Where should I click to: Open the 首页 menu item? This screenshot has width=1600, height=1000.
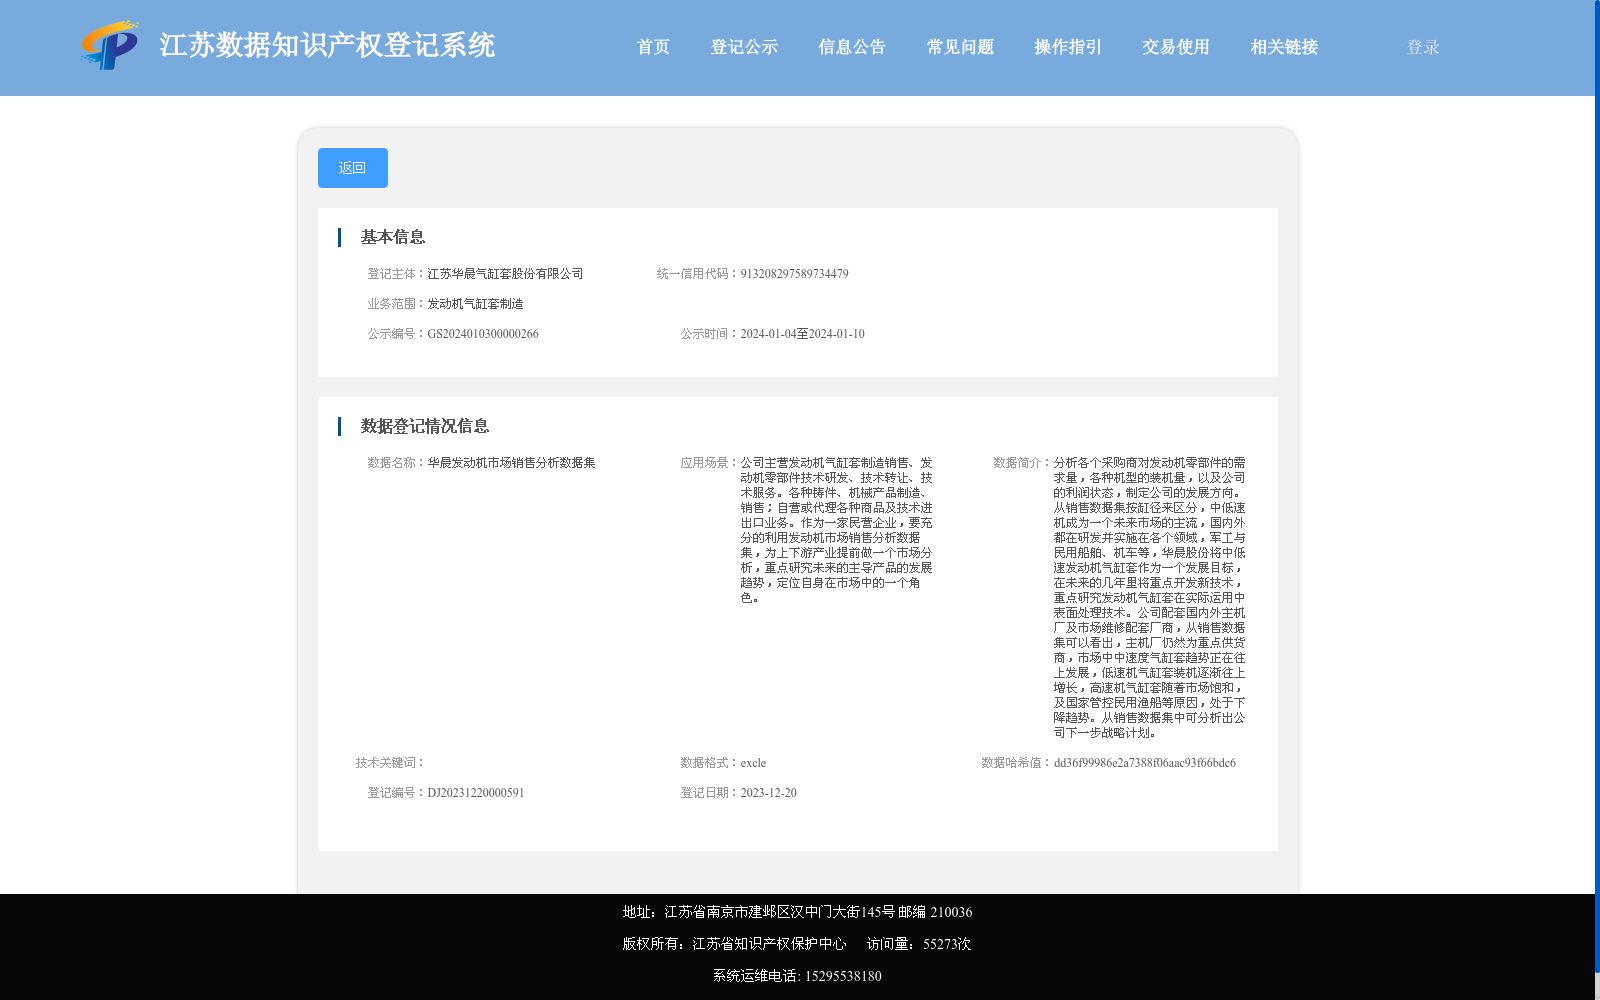coord(653,47)
